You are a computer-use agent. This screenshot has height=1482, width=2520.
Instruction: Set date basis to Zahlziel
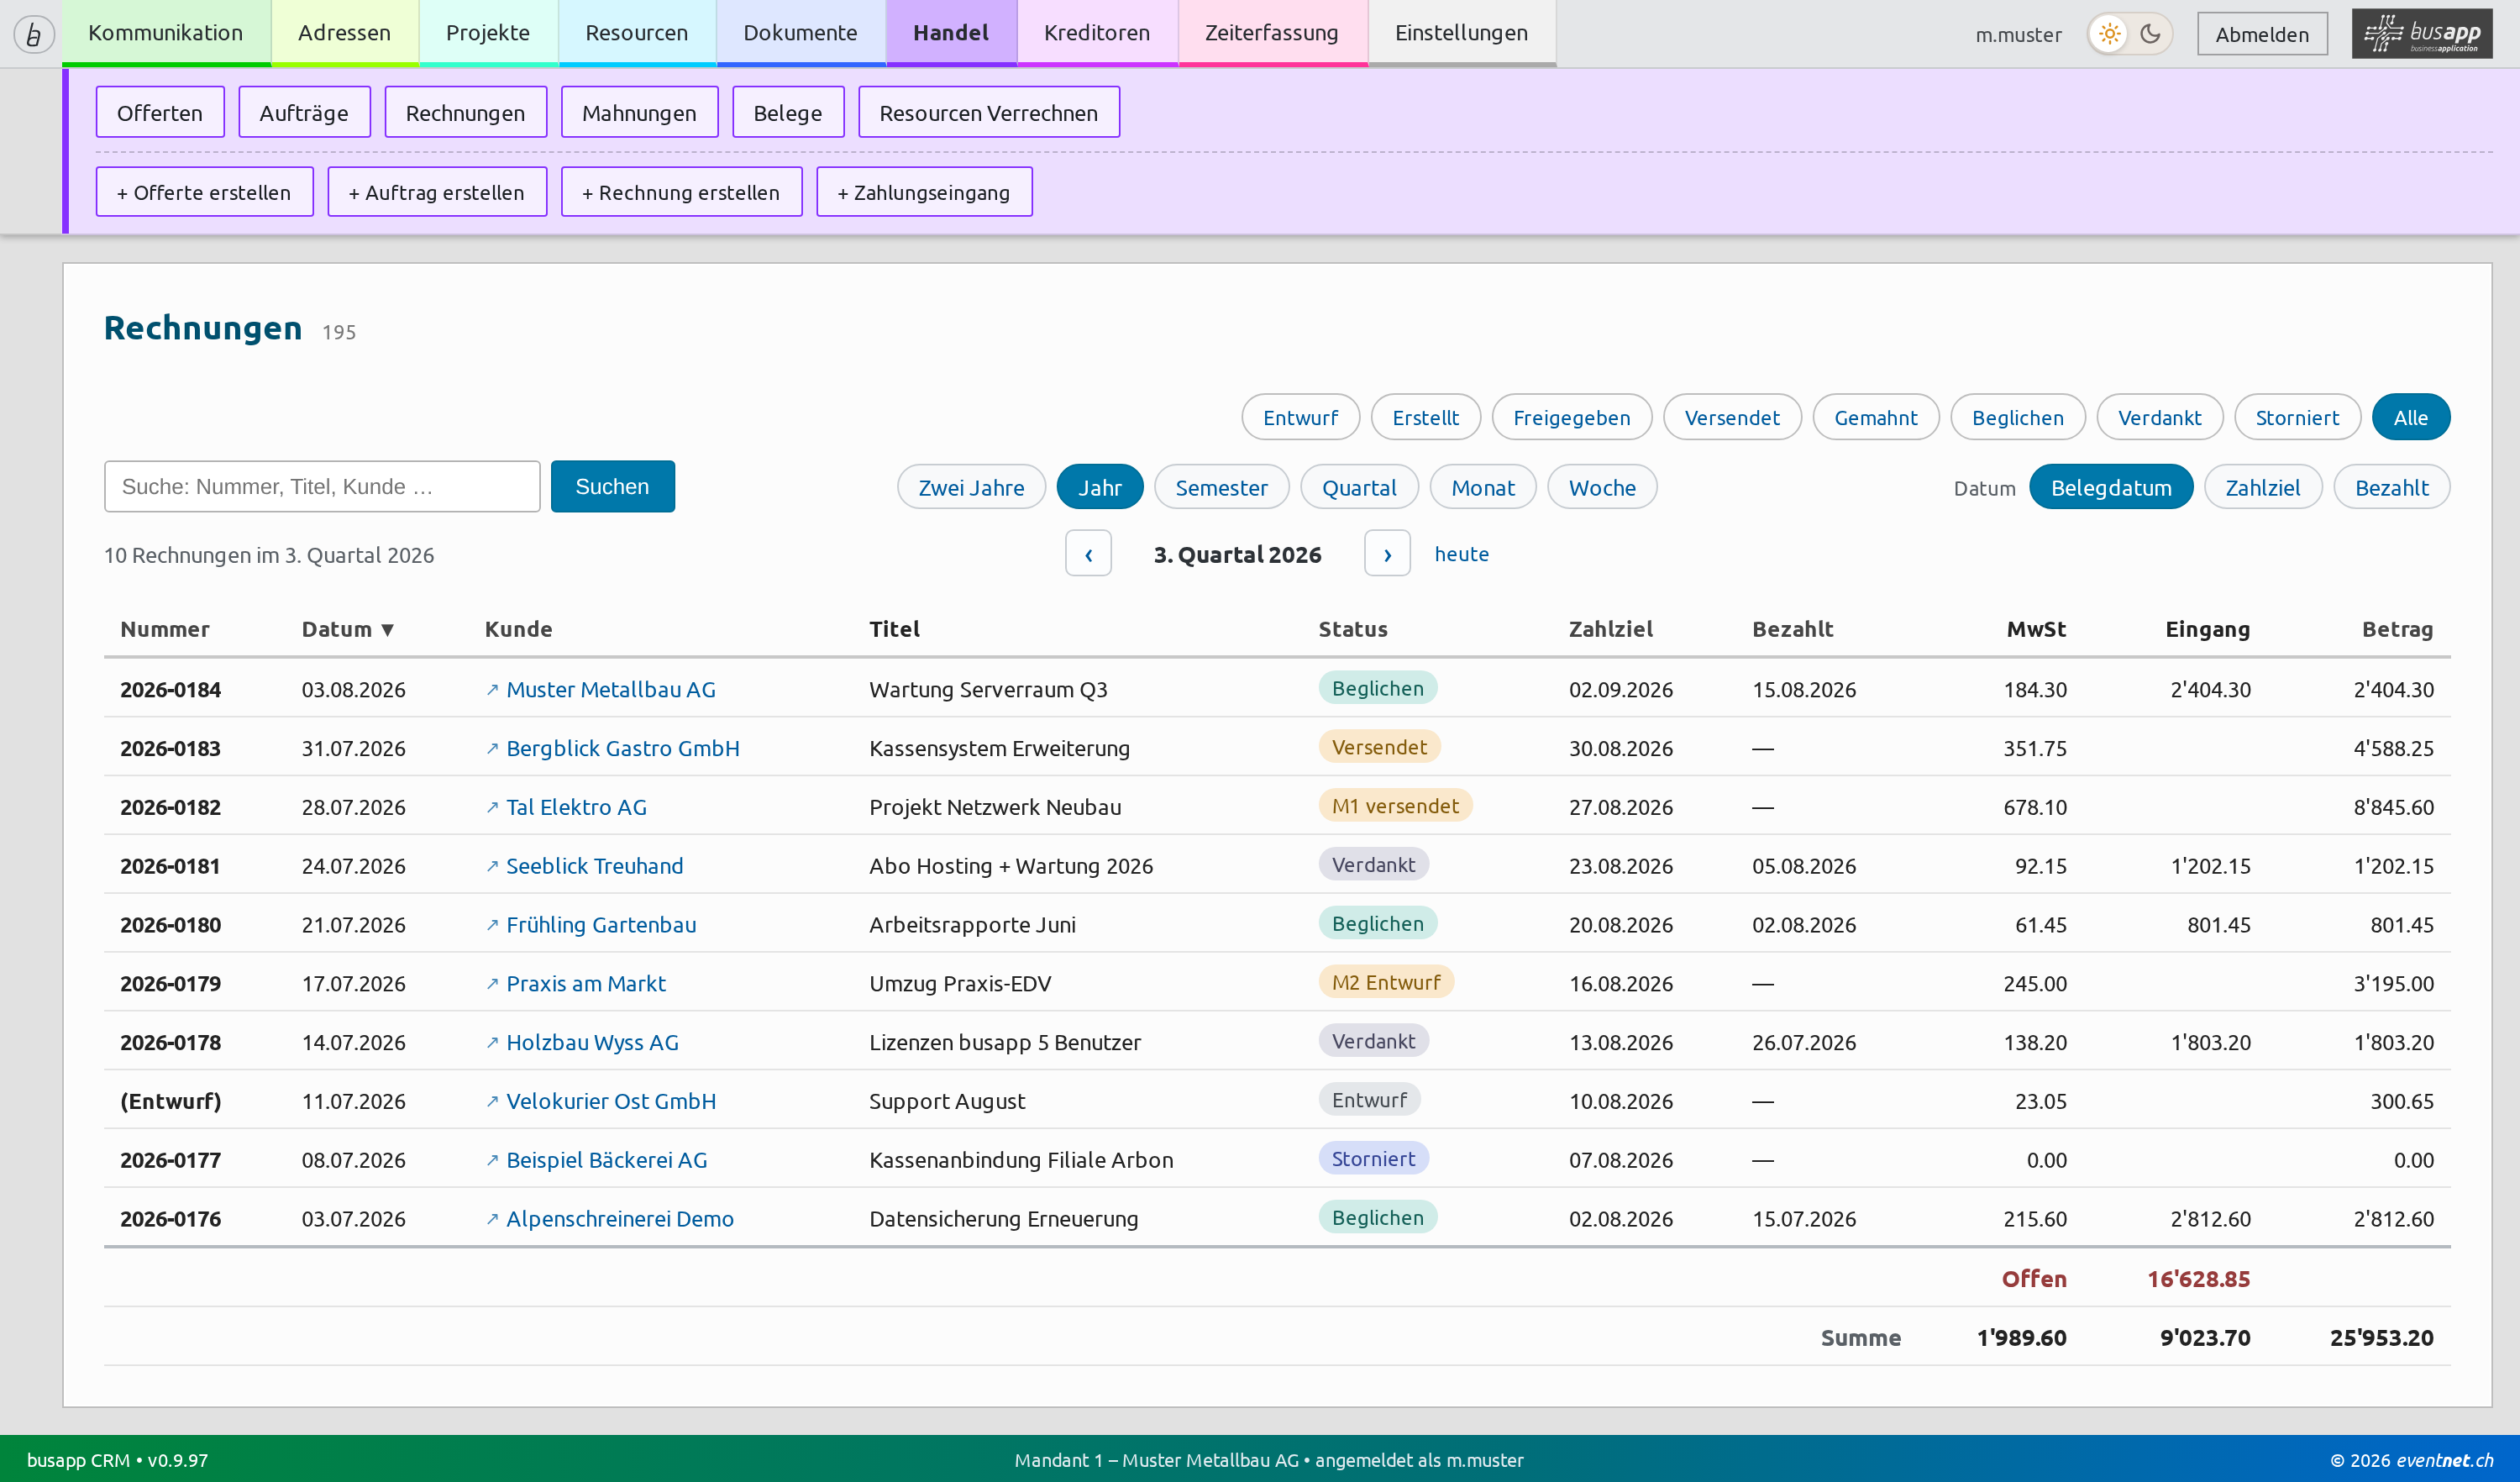click(2263, 487)
